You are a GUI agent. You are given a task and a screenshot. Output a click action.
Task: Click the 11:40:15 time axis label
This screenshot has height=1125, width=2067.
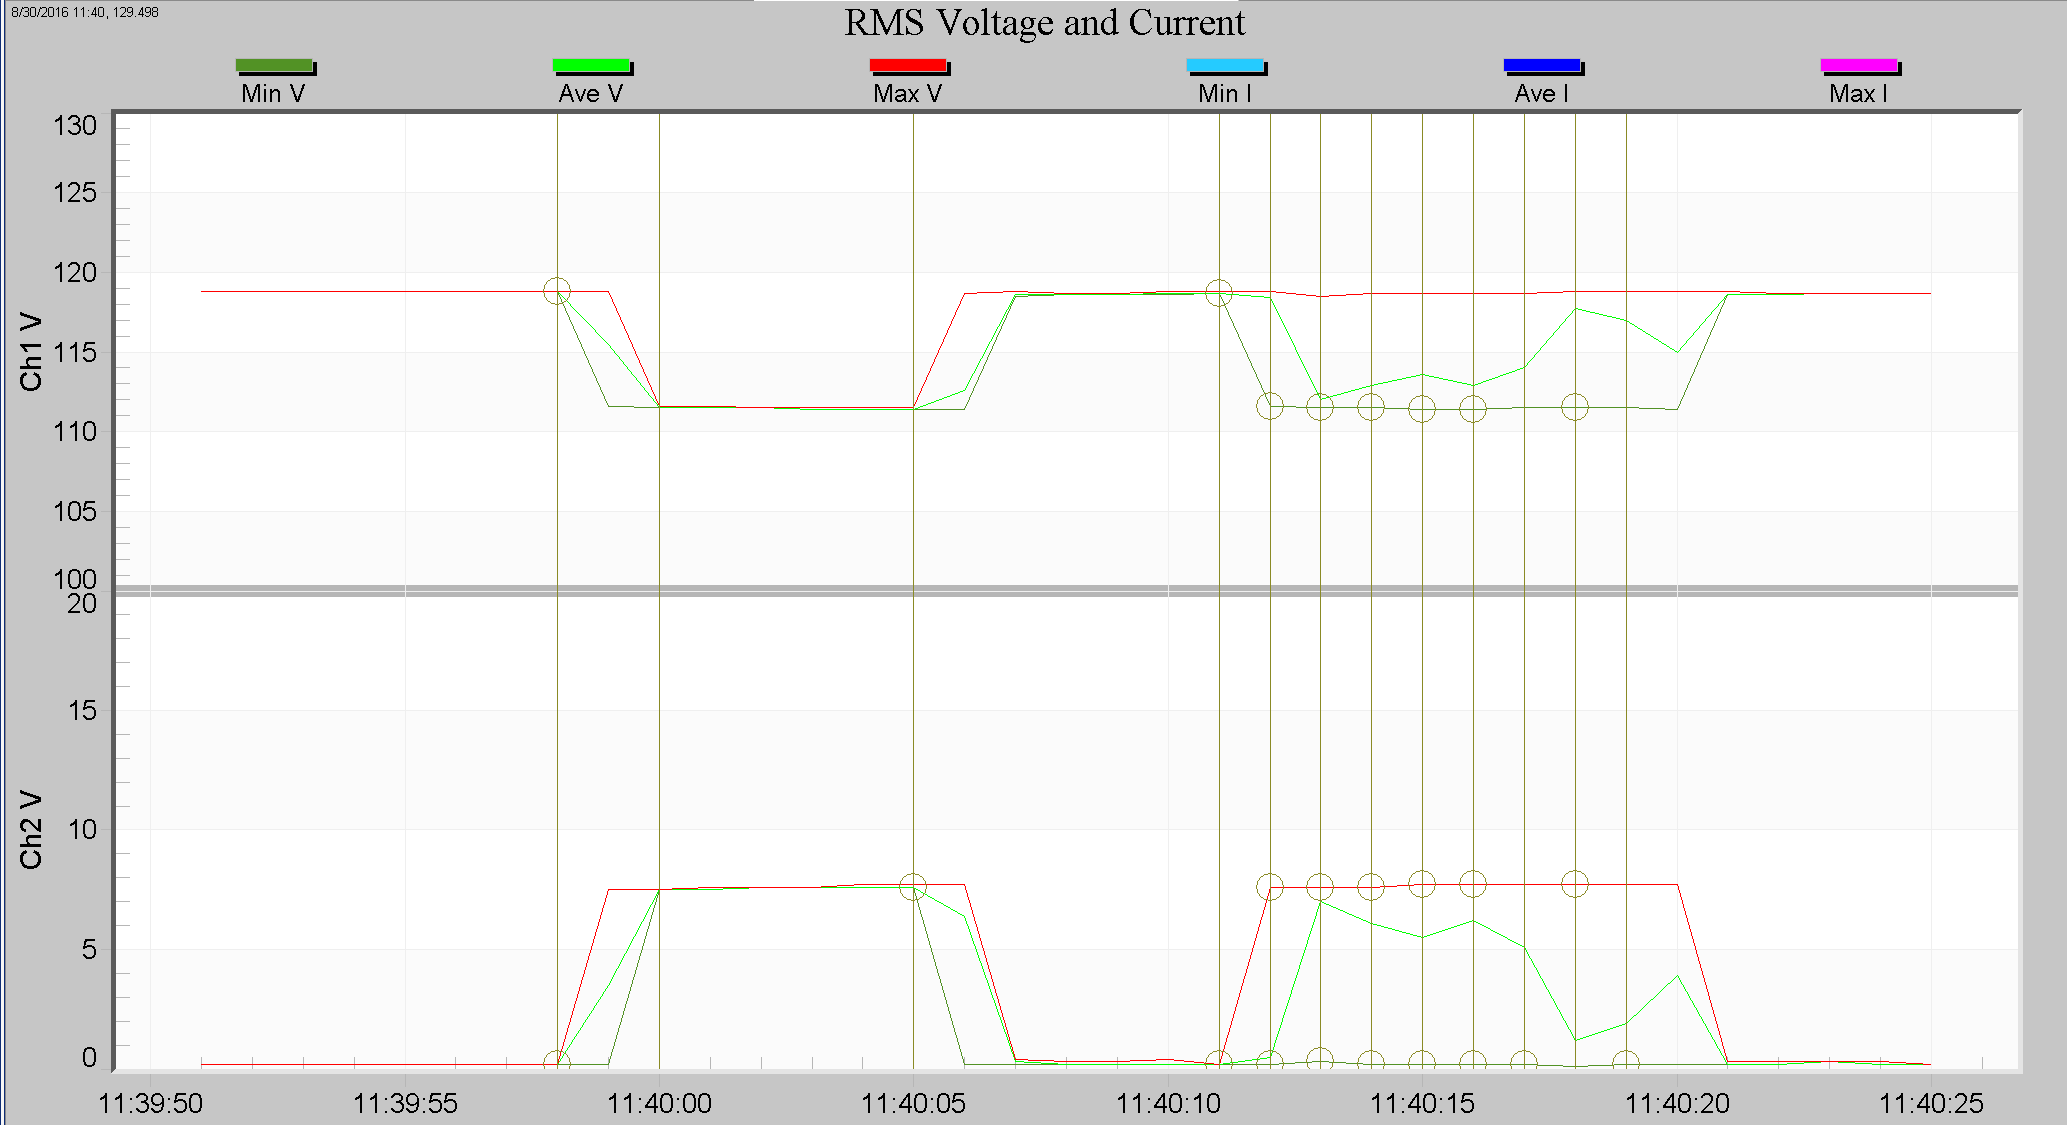coord(1423,1105)
